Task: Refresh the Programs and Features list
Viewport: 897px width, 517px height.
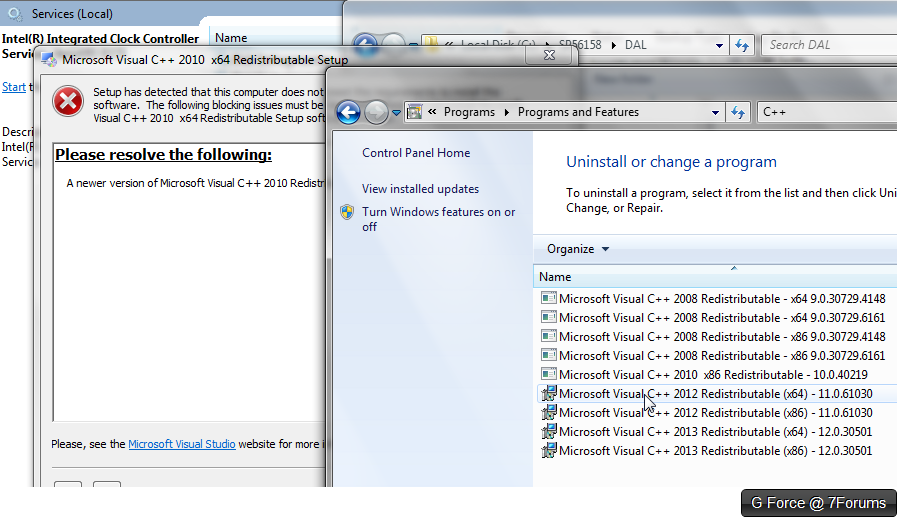Action: click(738, 112)
